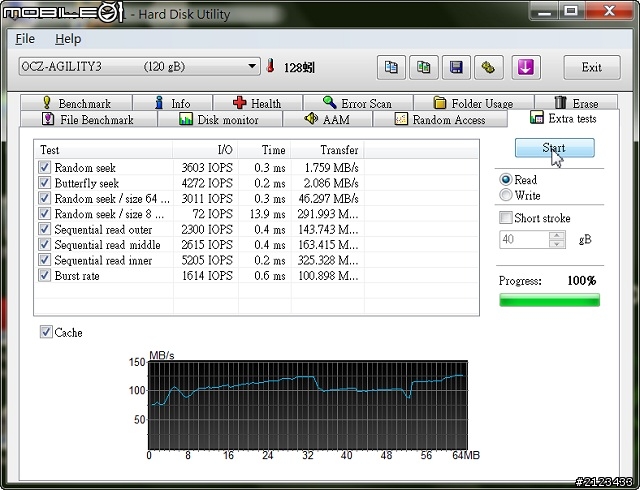Click the copy text toolbar icon
The image size is (640, 490).
[x=391, y=67]
